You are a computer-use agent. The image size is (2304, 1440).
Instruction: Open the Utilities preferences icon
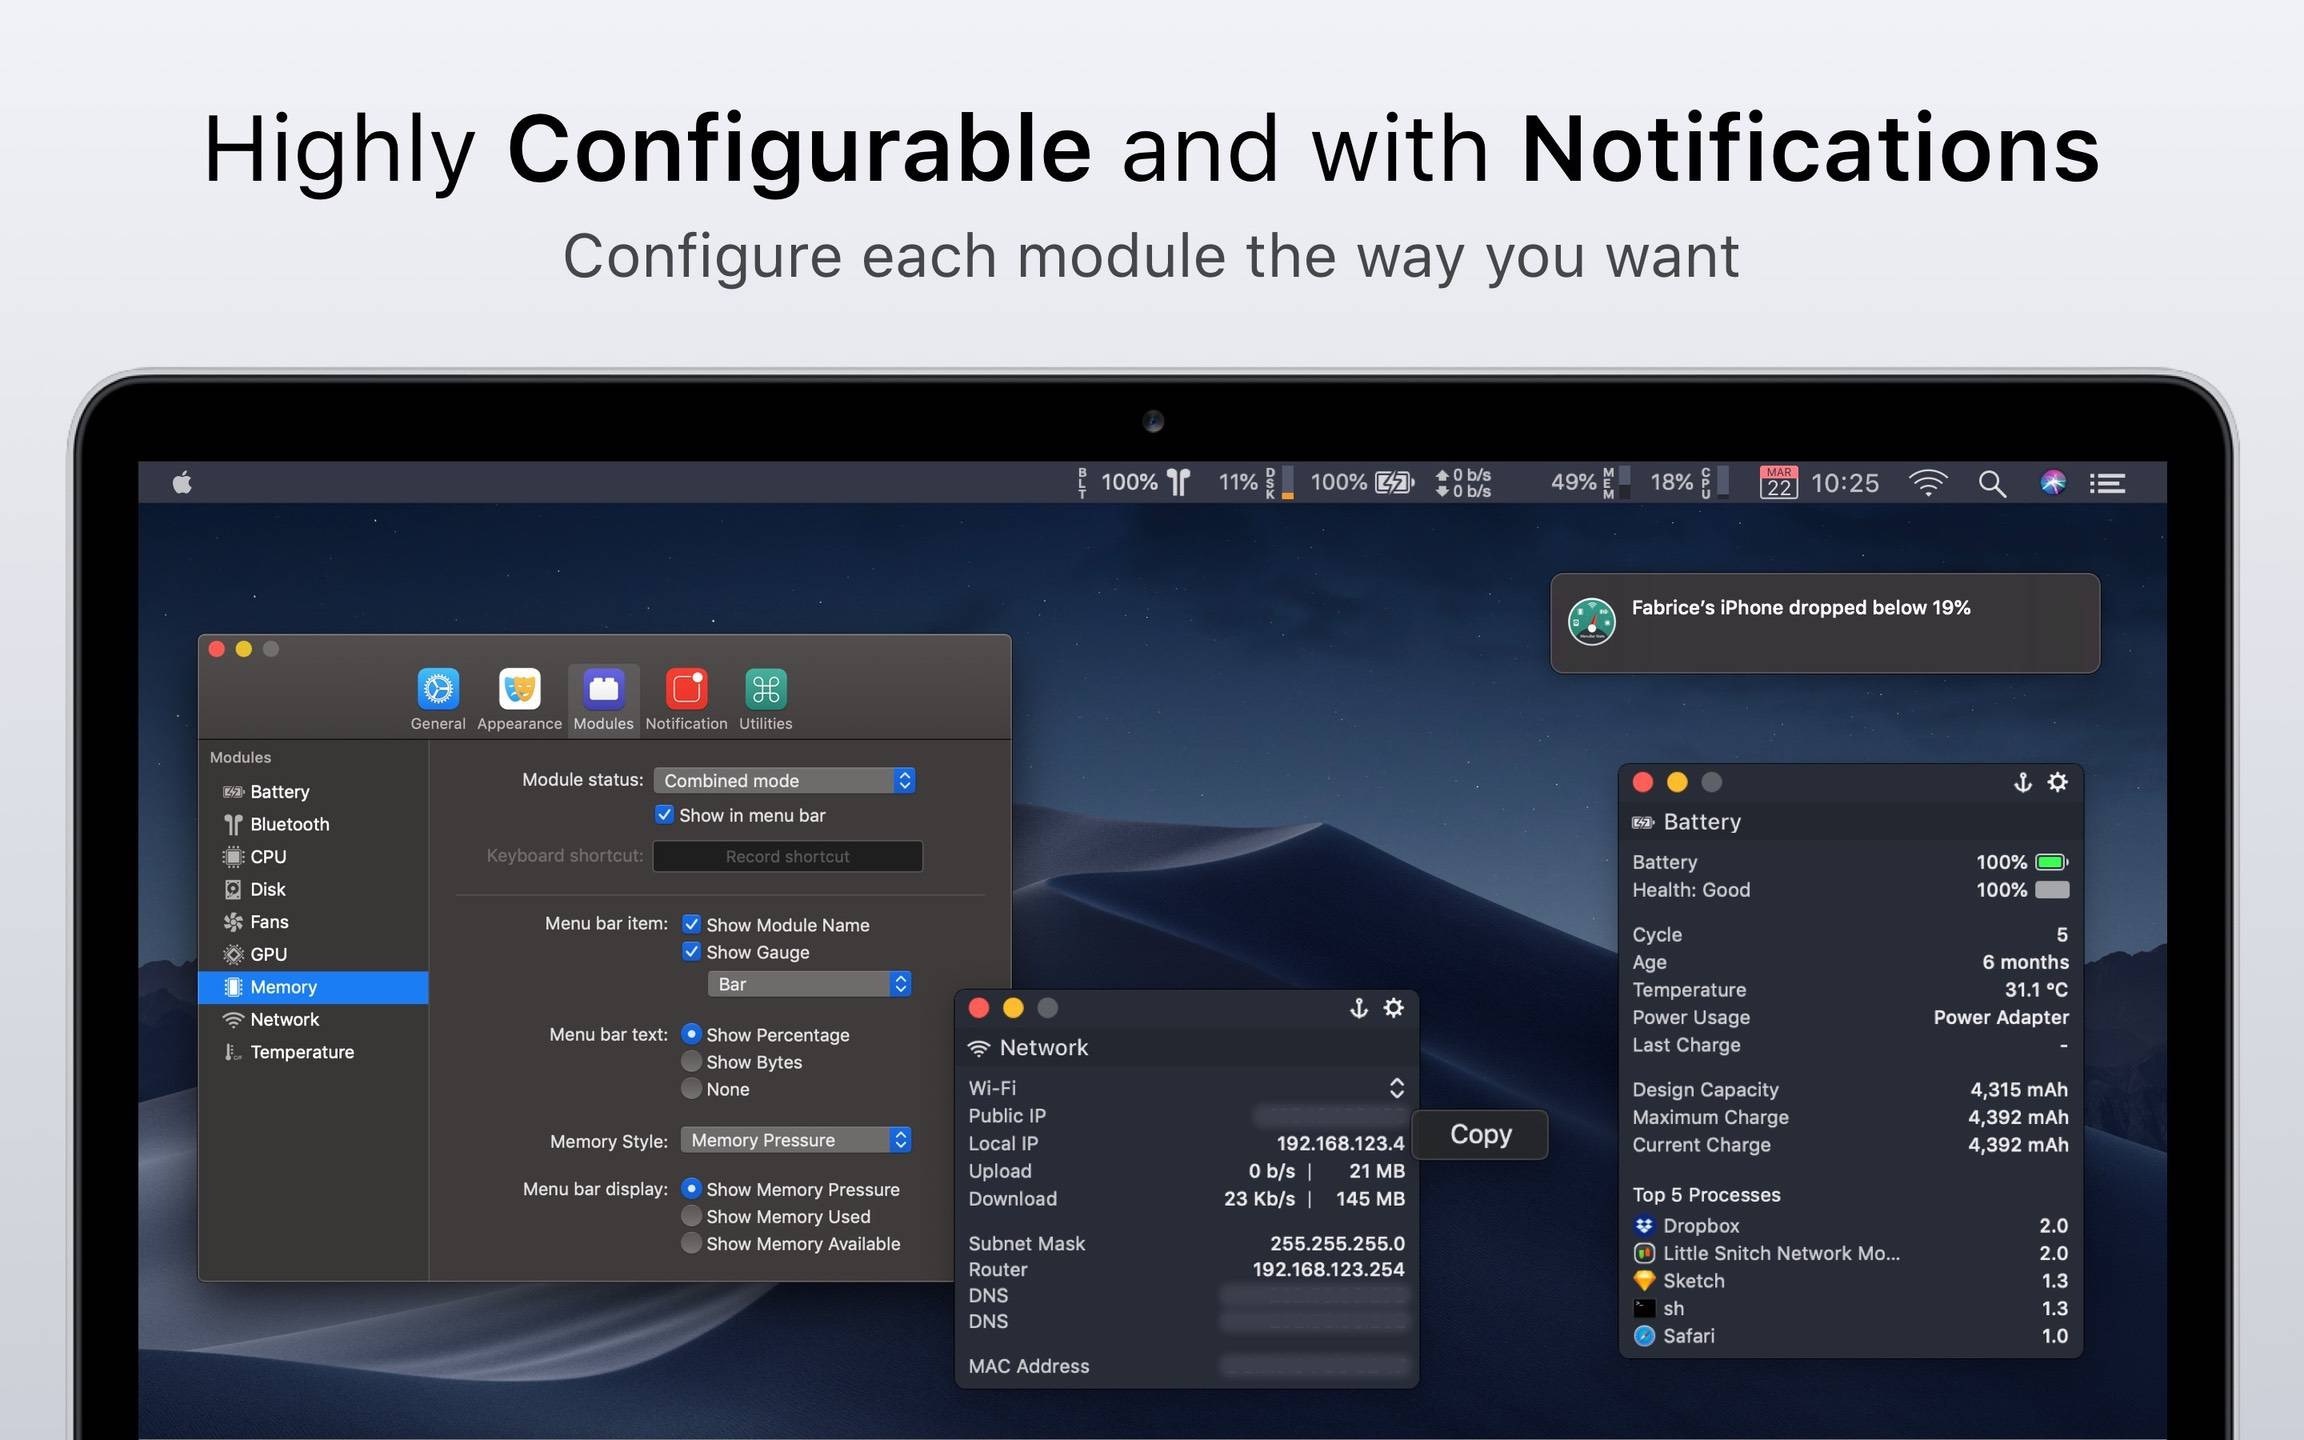(x=765, y=690)
